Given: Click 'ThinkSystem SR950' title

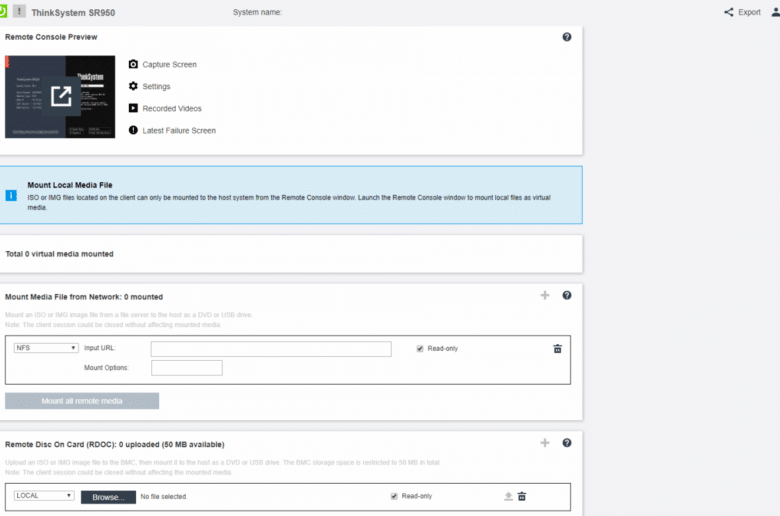Looking at the screenshot, I should click(x=73, y=12).
